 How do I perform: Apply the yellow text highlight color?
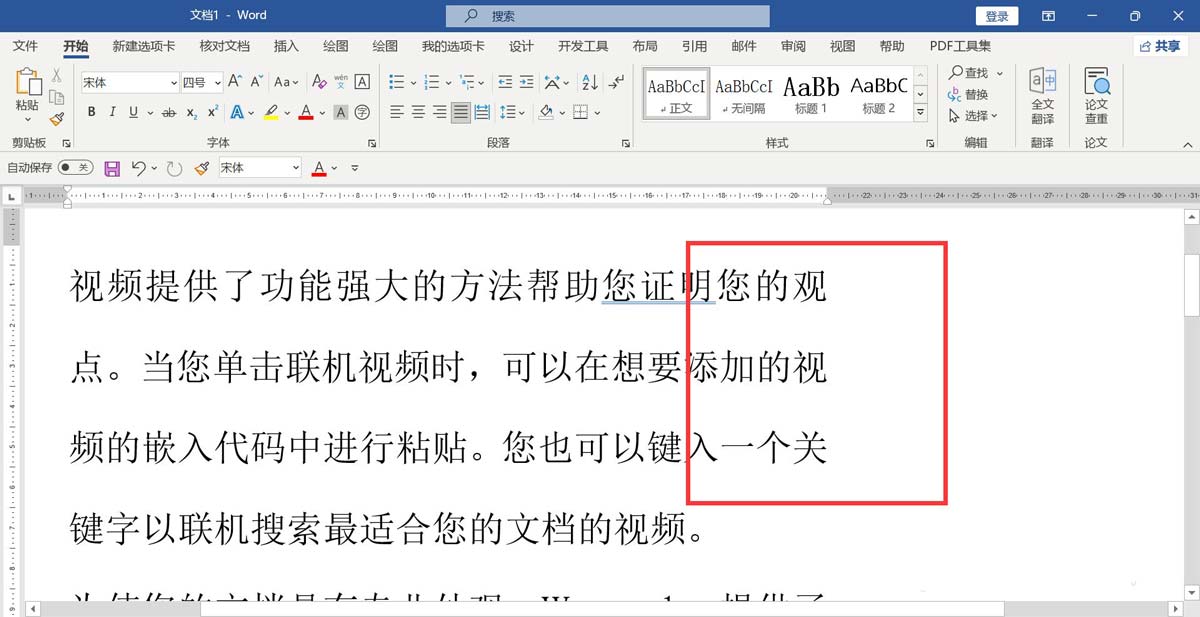click(x=271, y=112)
